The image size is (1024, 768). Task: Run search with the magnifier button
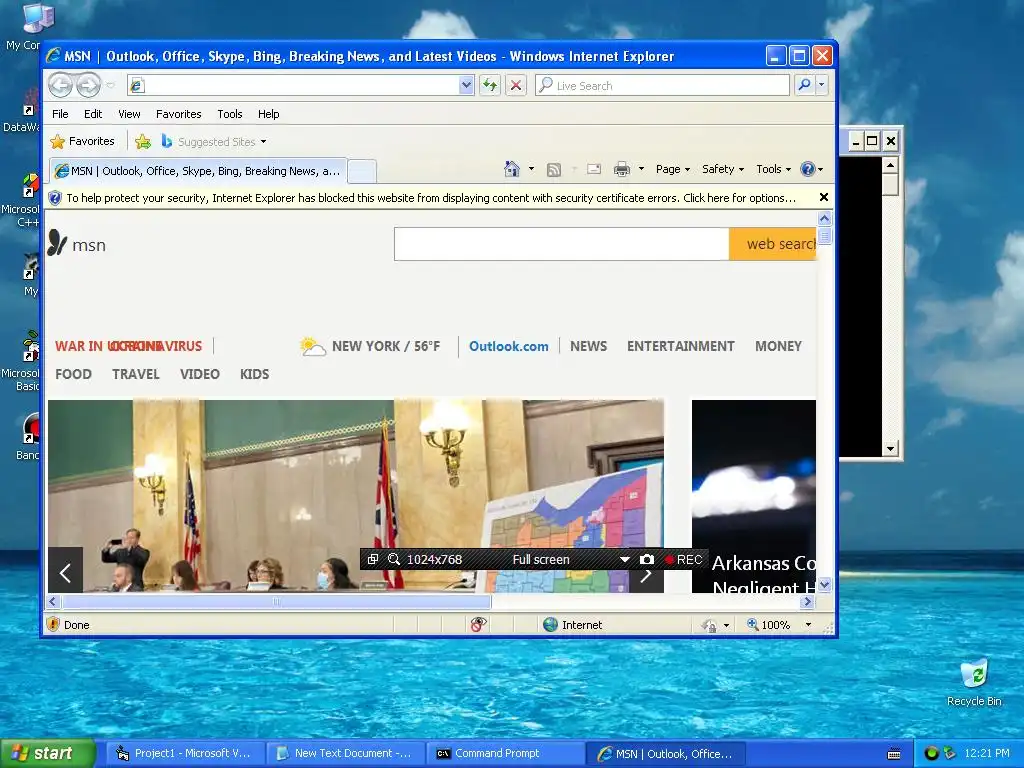click(805, 85)
